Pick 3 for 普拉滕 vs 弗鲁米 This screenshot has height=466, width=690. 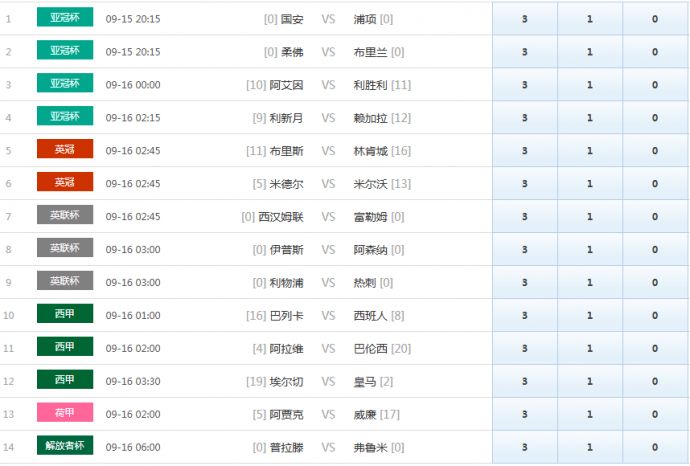(525, 447)
